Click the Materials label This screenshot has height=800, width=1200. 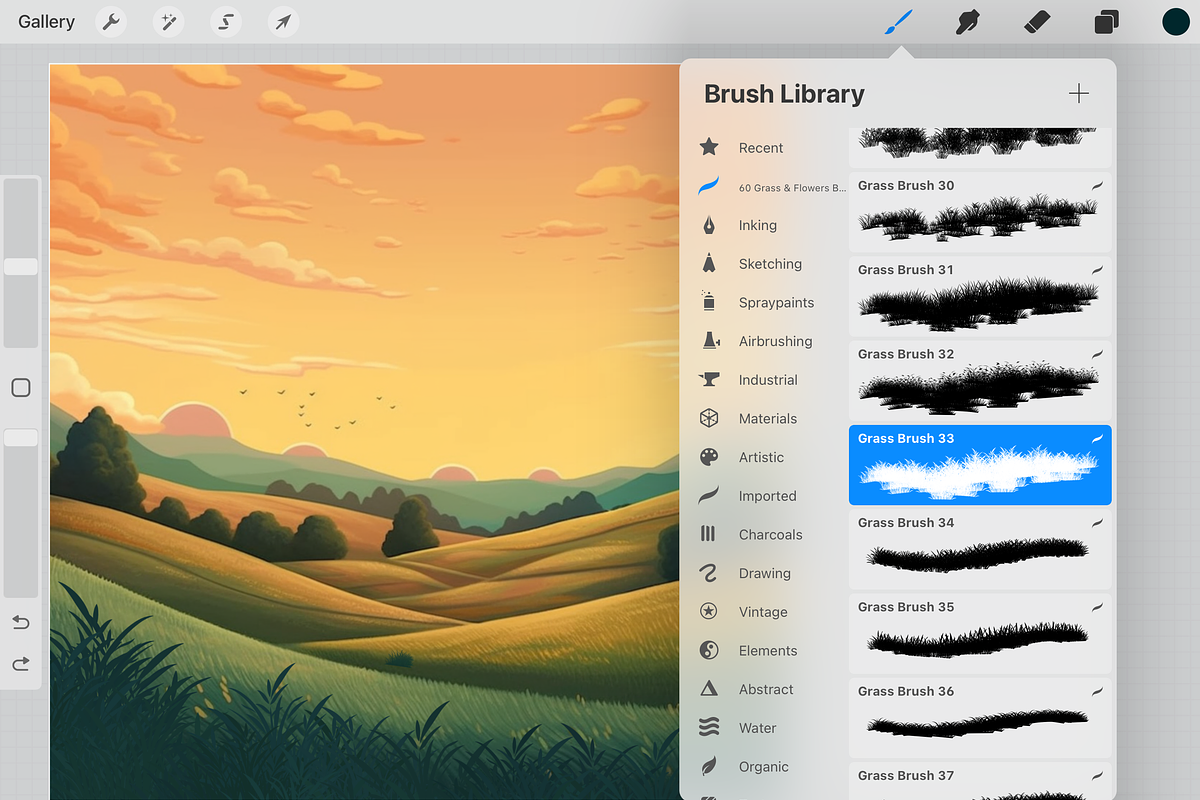tap(768, 419)
